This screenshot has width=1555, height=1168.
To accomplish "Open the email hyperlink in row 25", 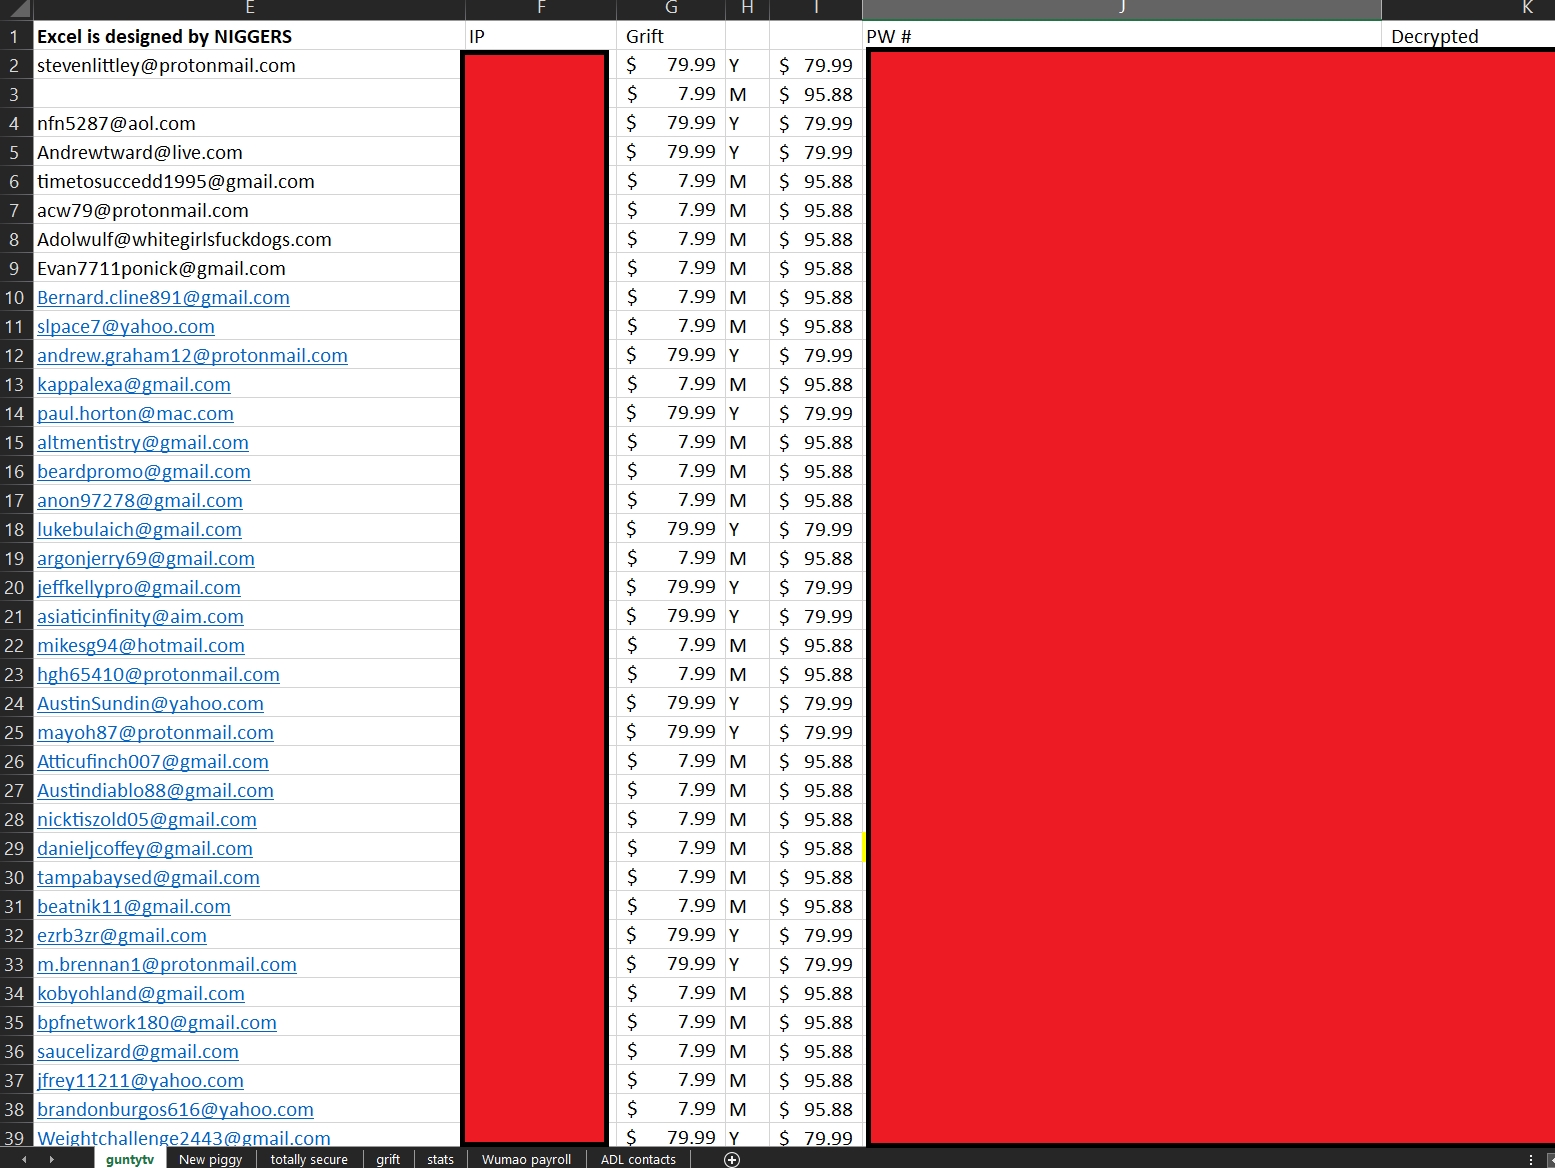I will click(155, 733).
